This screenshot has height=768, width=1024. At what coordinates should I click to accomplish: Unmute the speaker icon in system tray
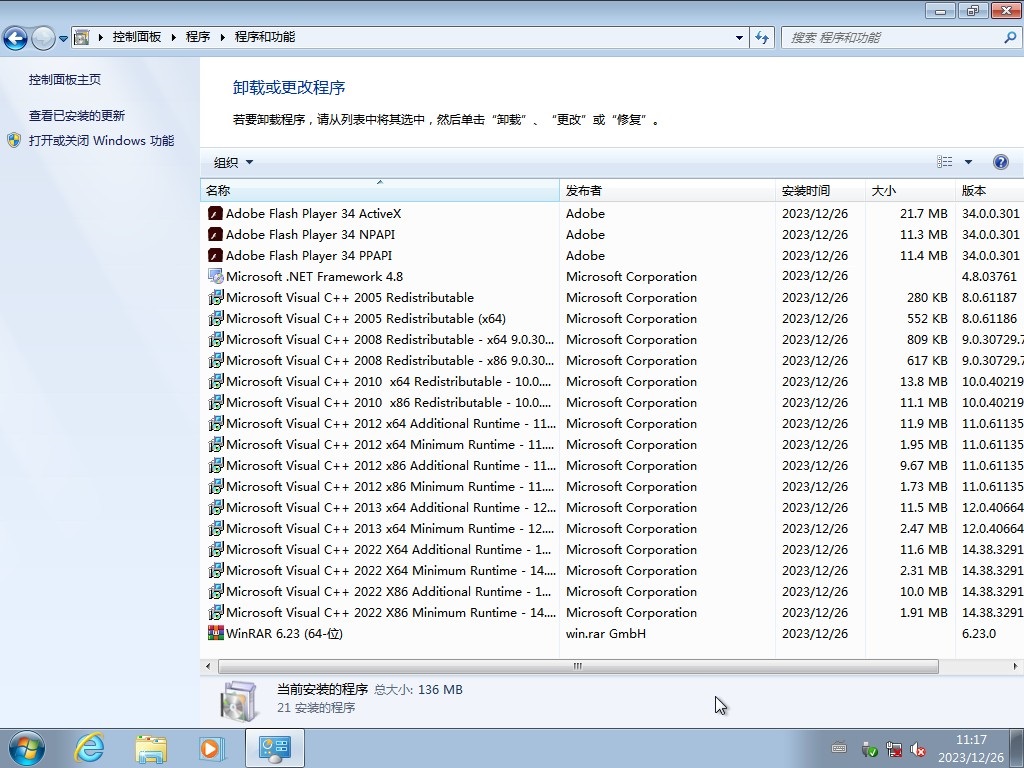919,748
